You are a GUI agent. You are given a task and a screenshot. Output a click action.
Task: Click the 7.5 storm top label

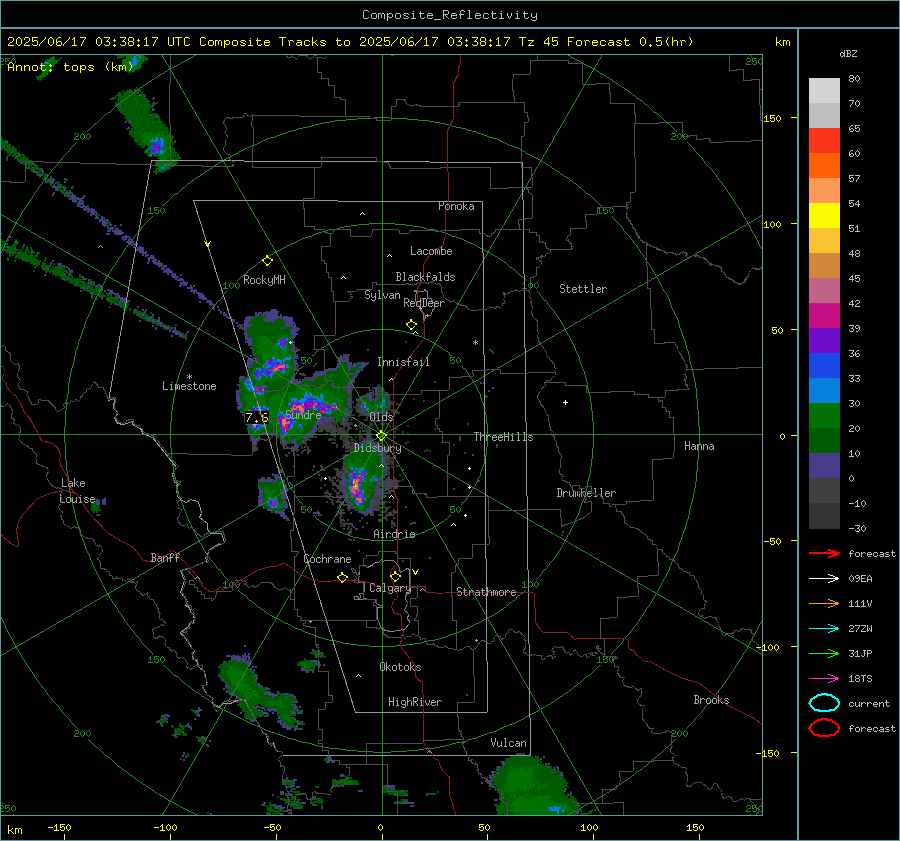coord(257,417)
